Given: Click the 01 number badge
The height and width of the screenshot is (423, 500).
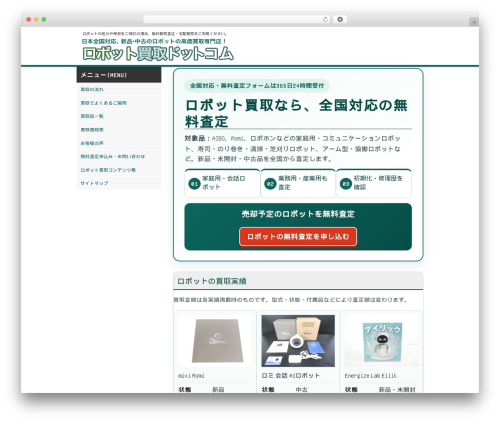Looking at the screenshot, I should 194,184.
